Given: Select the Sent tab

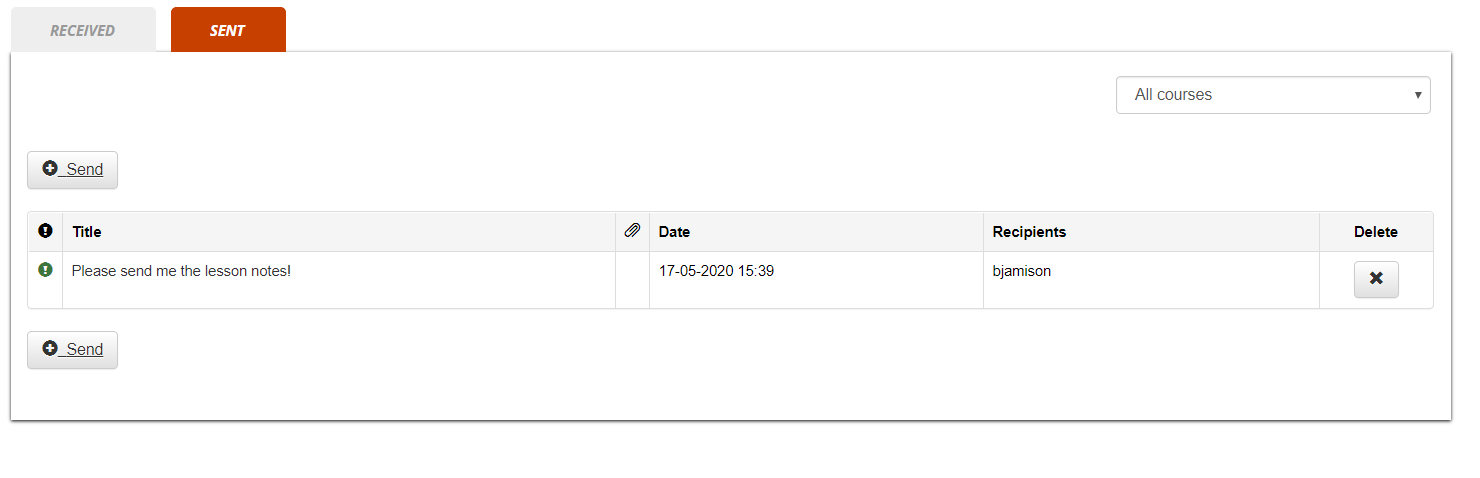Looking at the screenshot, I should point(228,30).
